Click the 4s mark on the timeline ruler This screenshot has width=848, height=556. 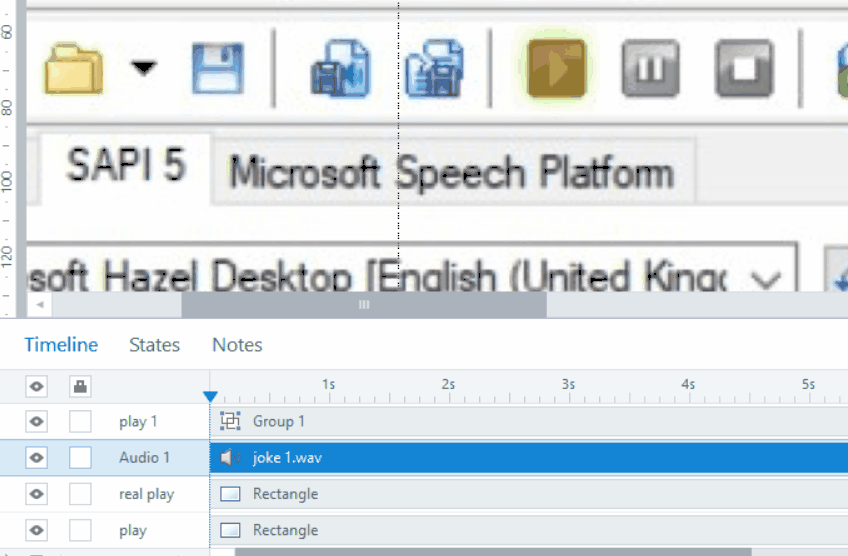(688, 385)
